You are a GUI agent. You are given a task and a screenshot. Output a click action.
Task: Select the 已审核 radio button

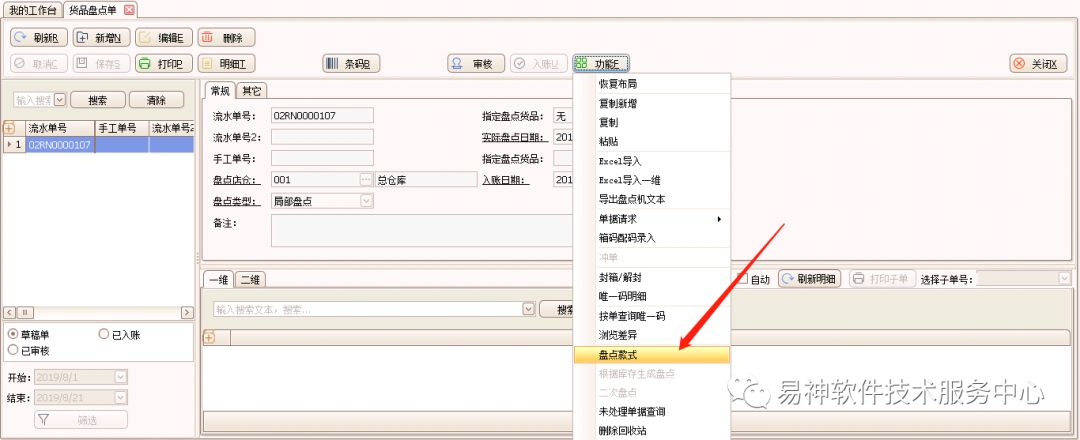coord(13,351)
